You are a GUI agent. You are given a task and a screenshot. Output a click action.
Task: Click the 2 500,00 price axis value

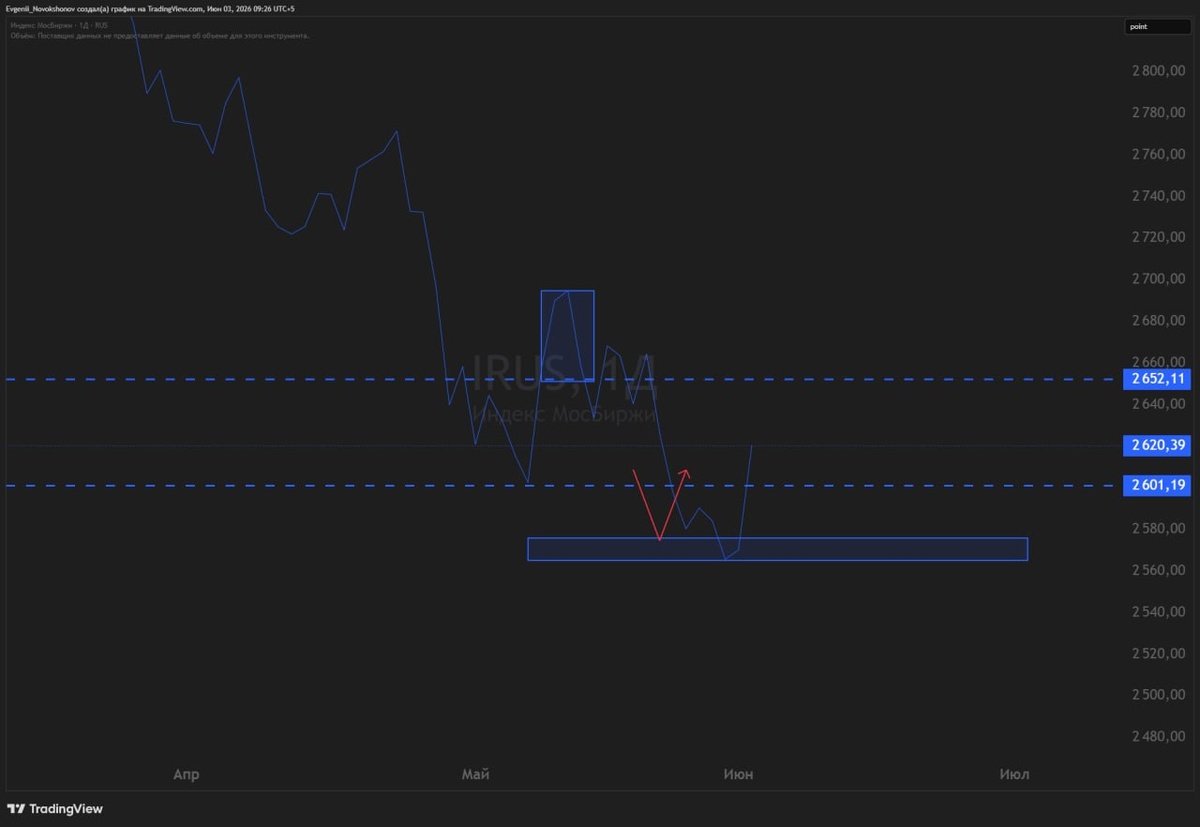[x=1159, y=694]
